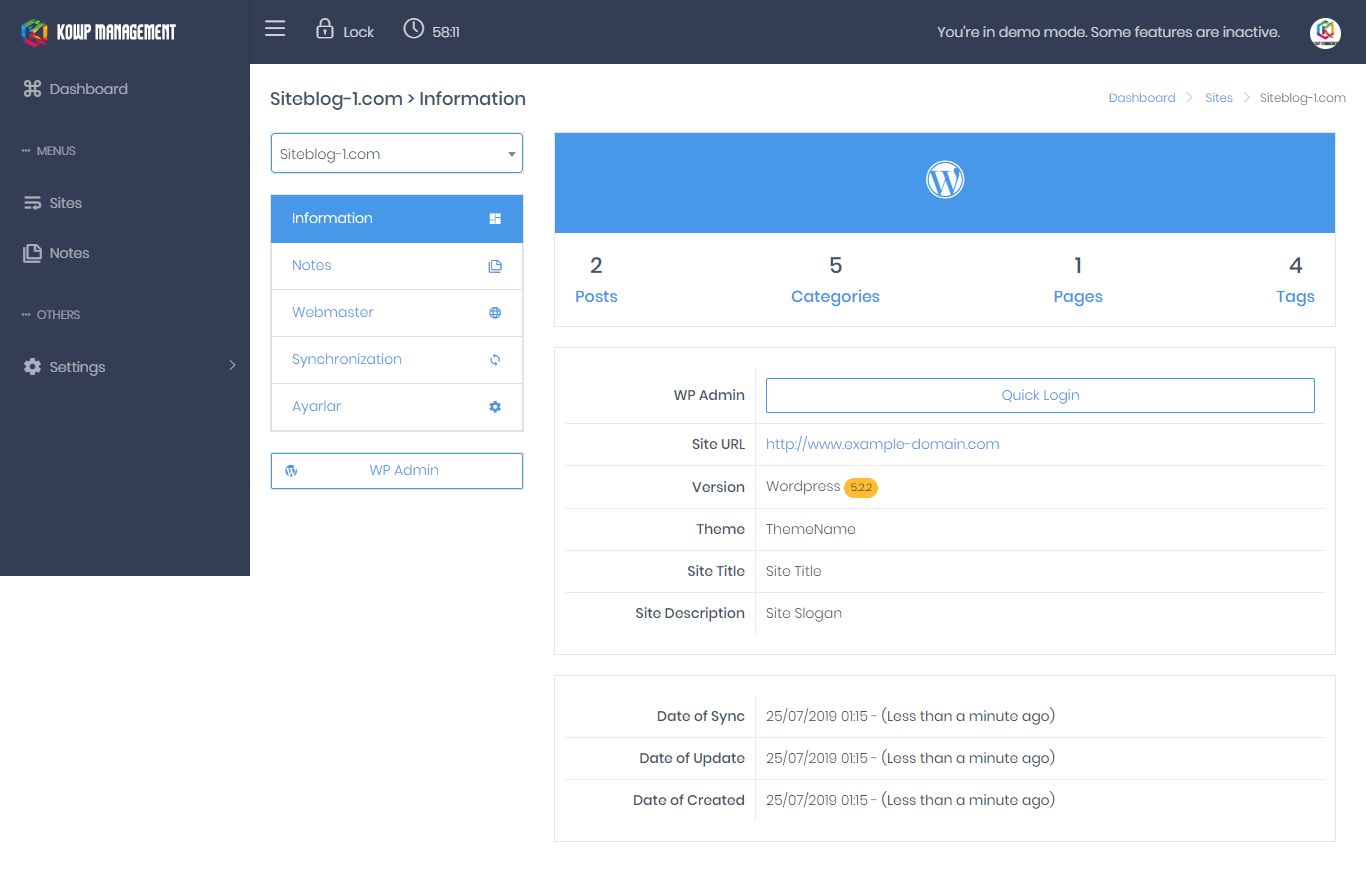This screenshot has height=882, width=1366.
Task: Click the hamburger menu icon in top bar
Action: pos(275,29)
